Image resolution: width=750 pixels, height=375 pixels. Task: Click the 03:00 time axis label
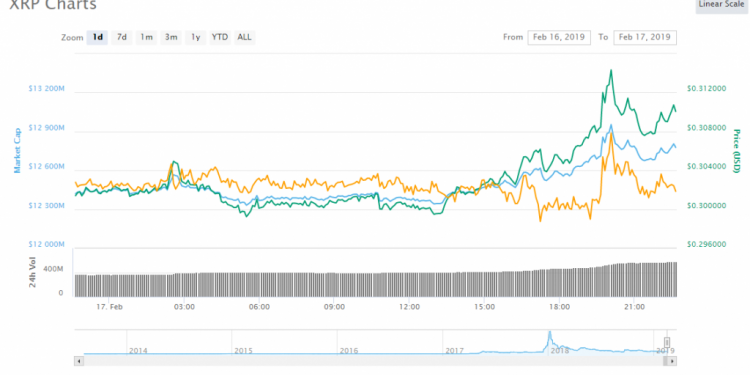[x=184, y=307]
